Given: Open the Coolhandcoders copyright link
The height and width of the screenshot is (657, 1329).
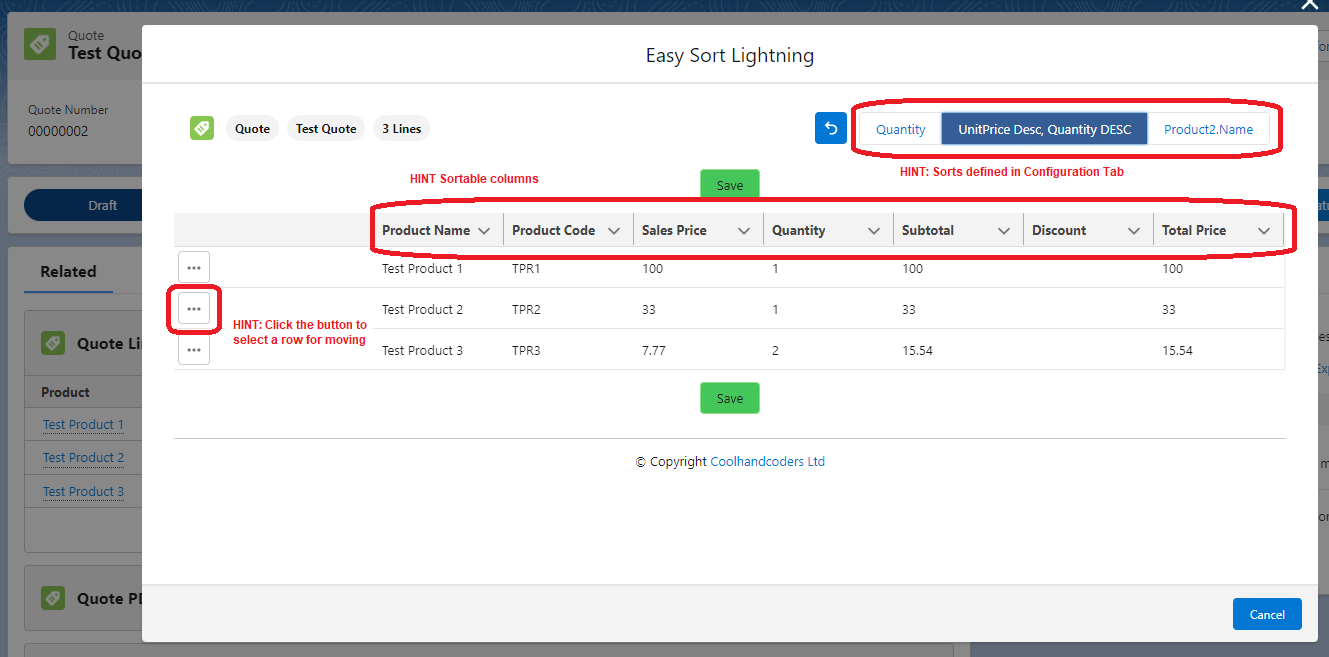Looking at the screenshot, I should tap(767, 462).
